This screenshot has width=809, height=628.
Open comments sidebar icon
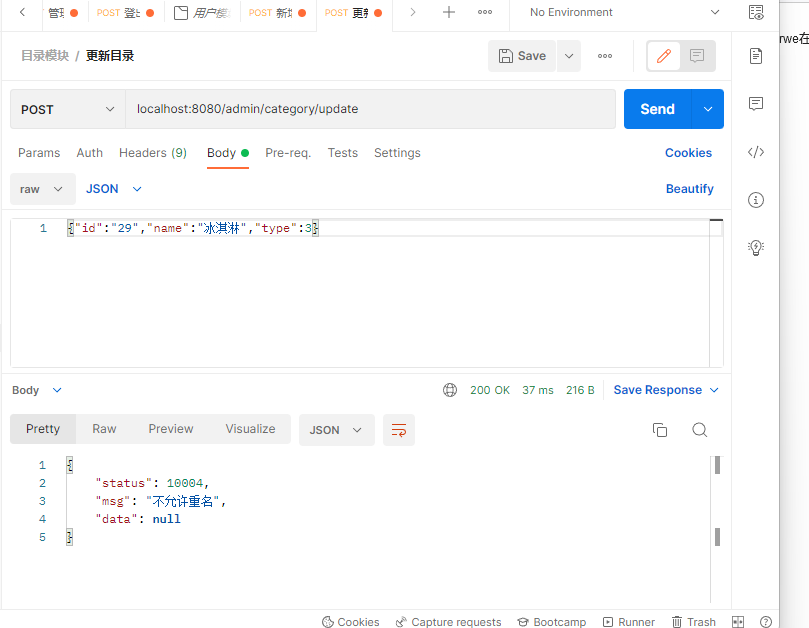click(x=756, y=104)
